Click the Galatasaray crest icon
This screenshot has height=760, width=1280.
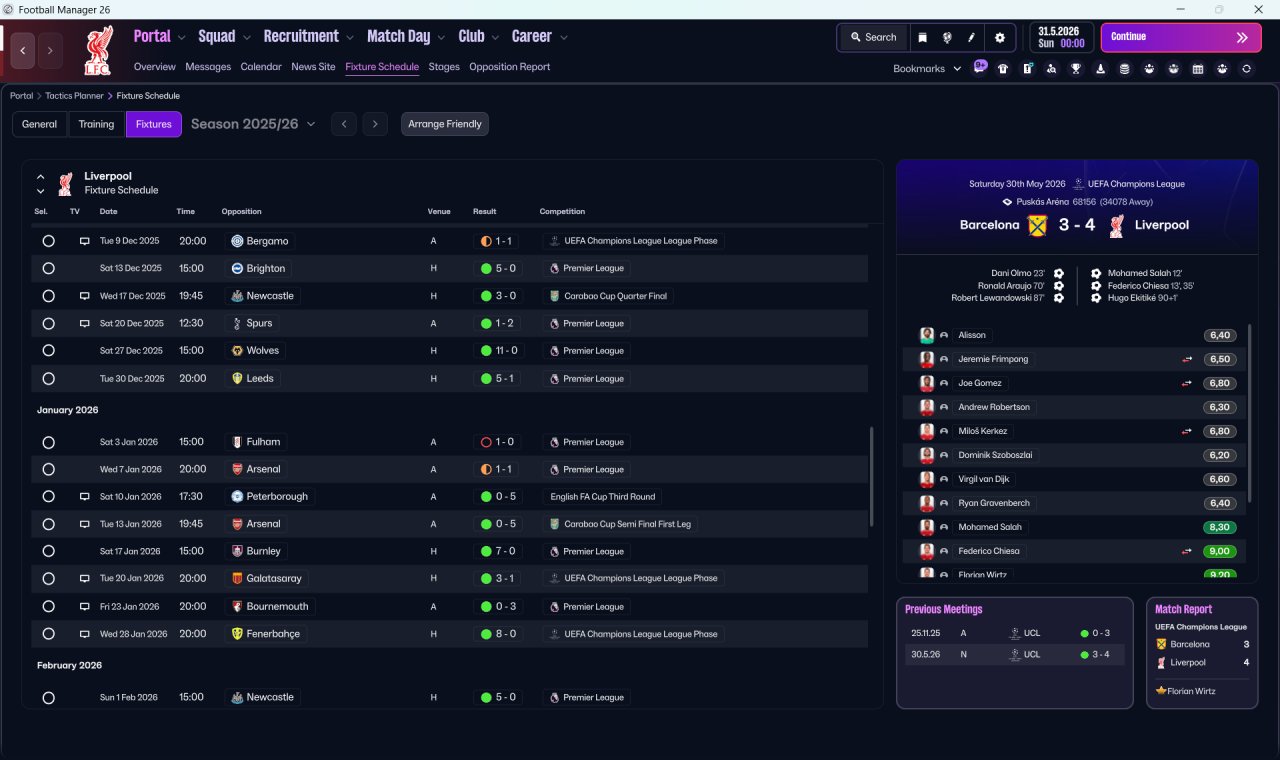[237, 578]
